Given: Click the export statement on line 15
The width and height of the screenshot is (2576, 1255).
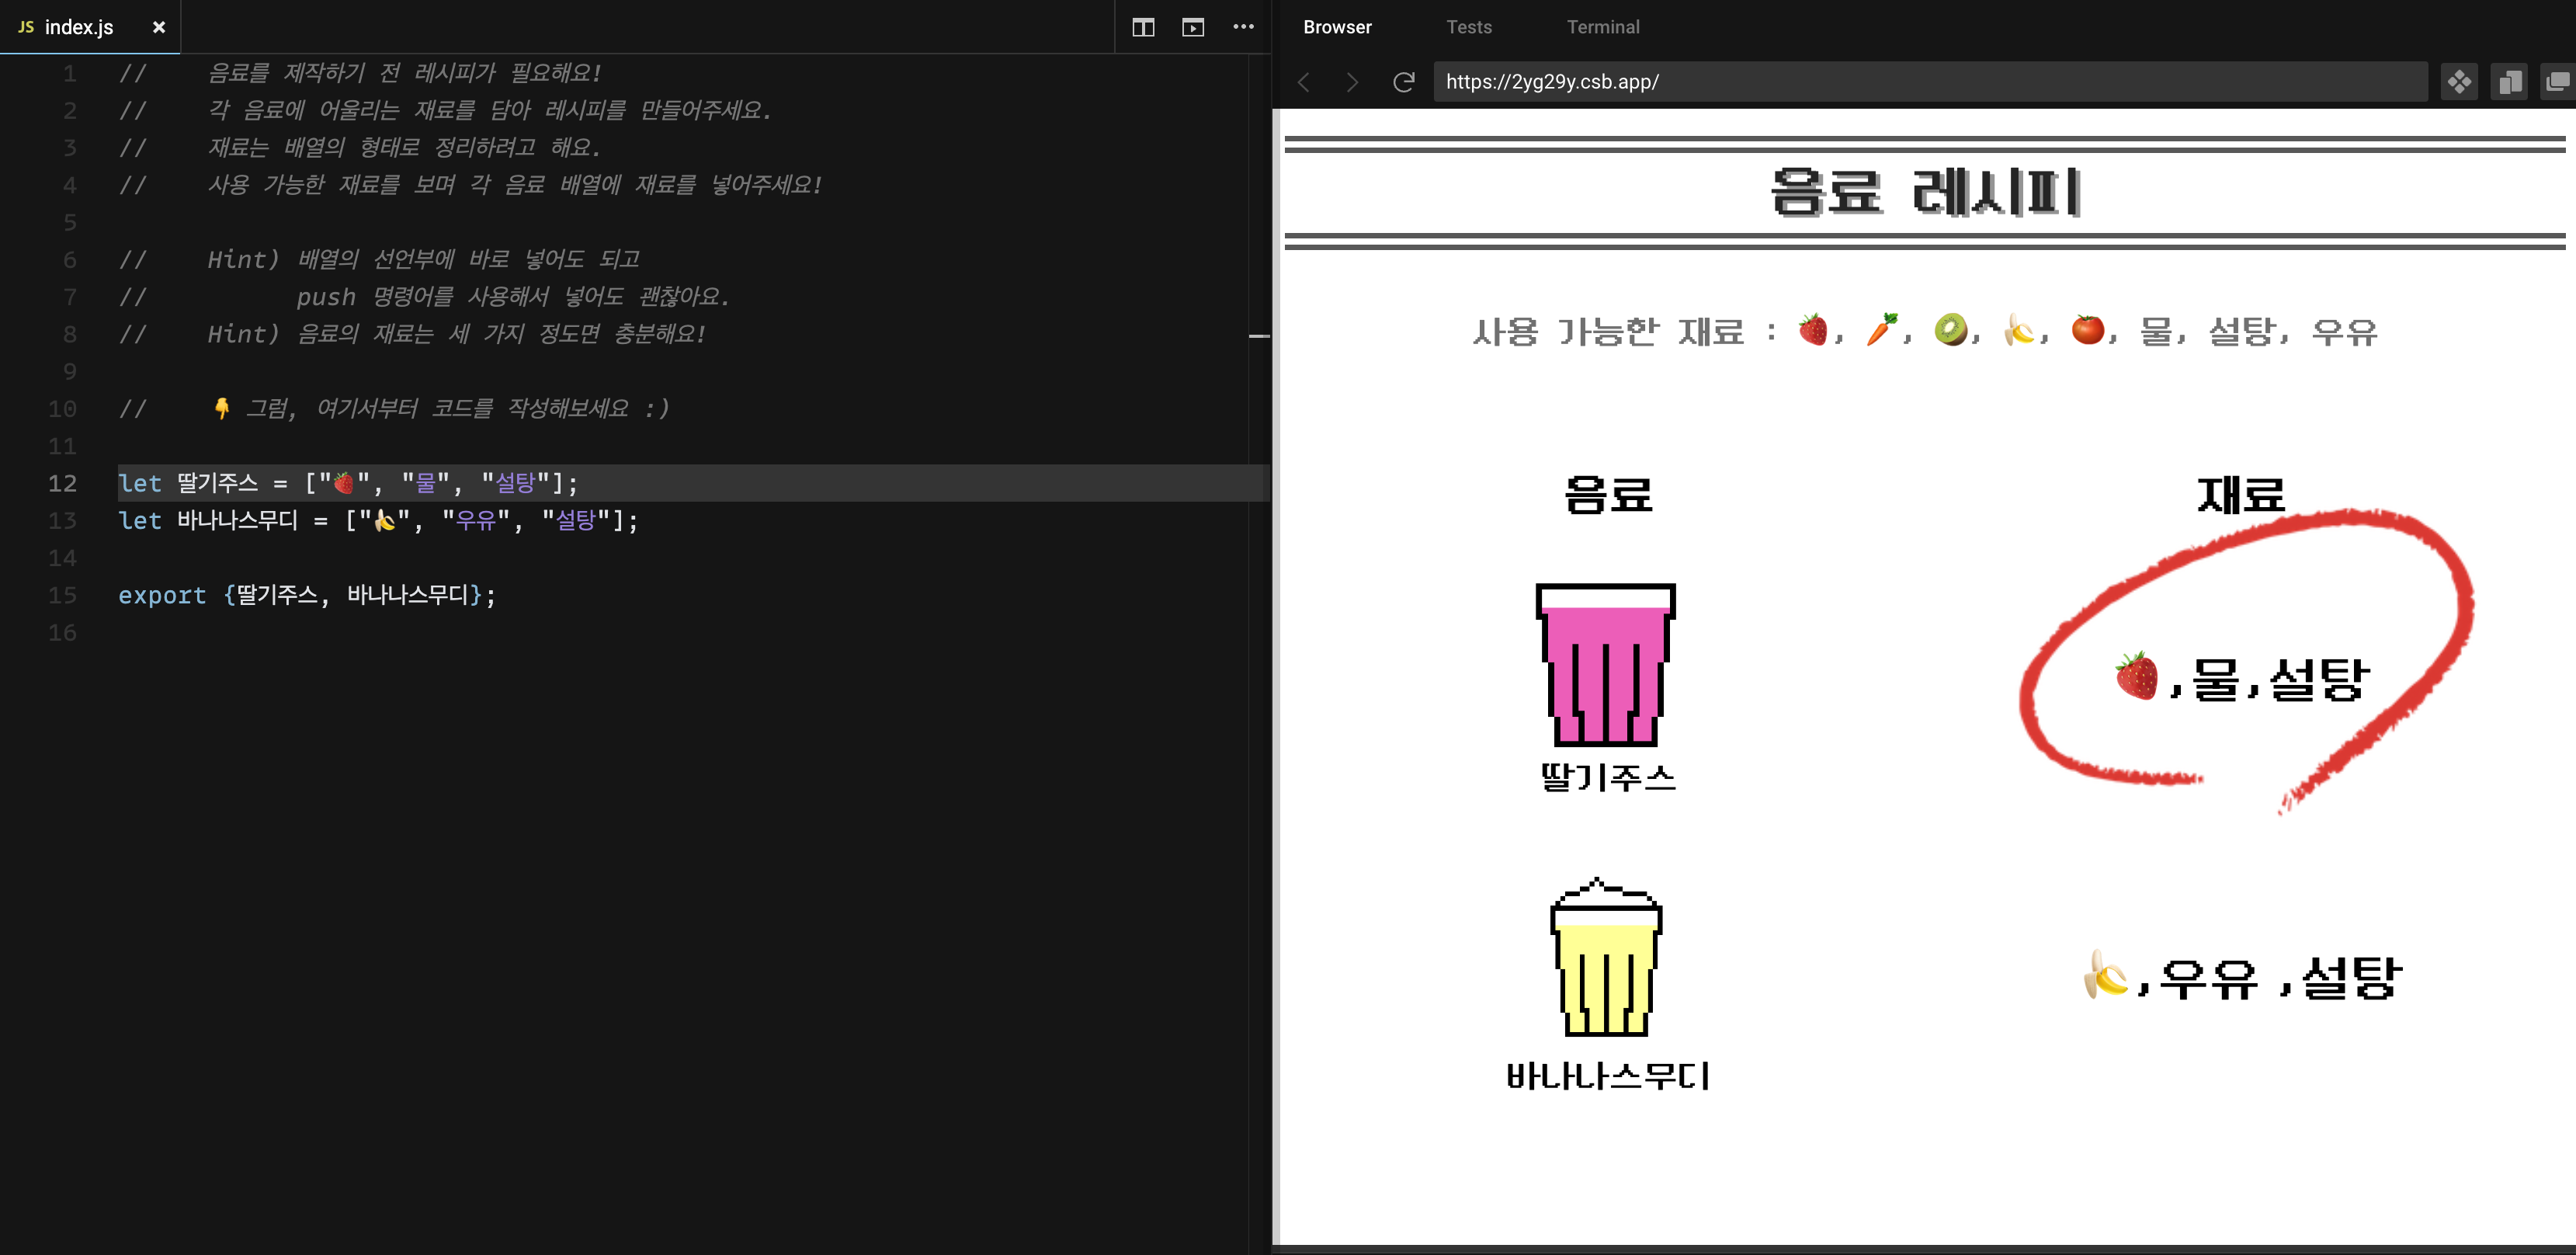Looking at the screenshot, I should coord(306,595).
